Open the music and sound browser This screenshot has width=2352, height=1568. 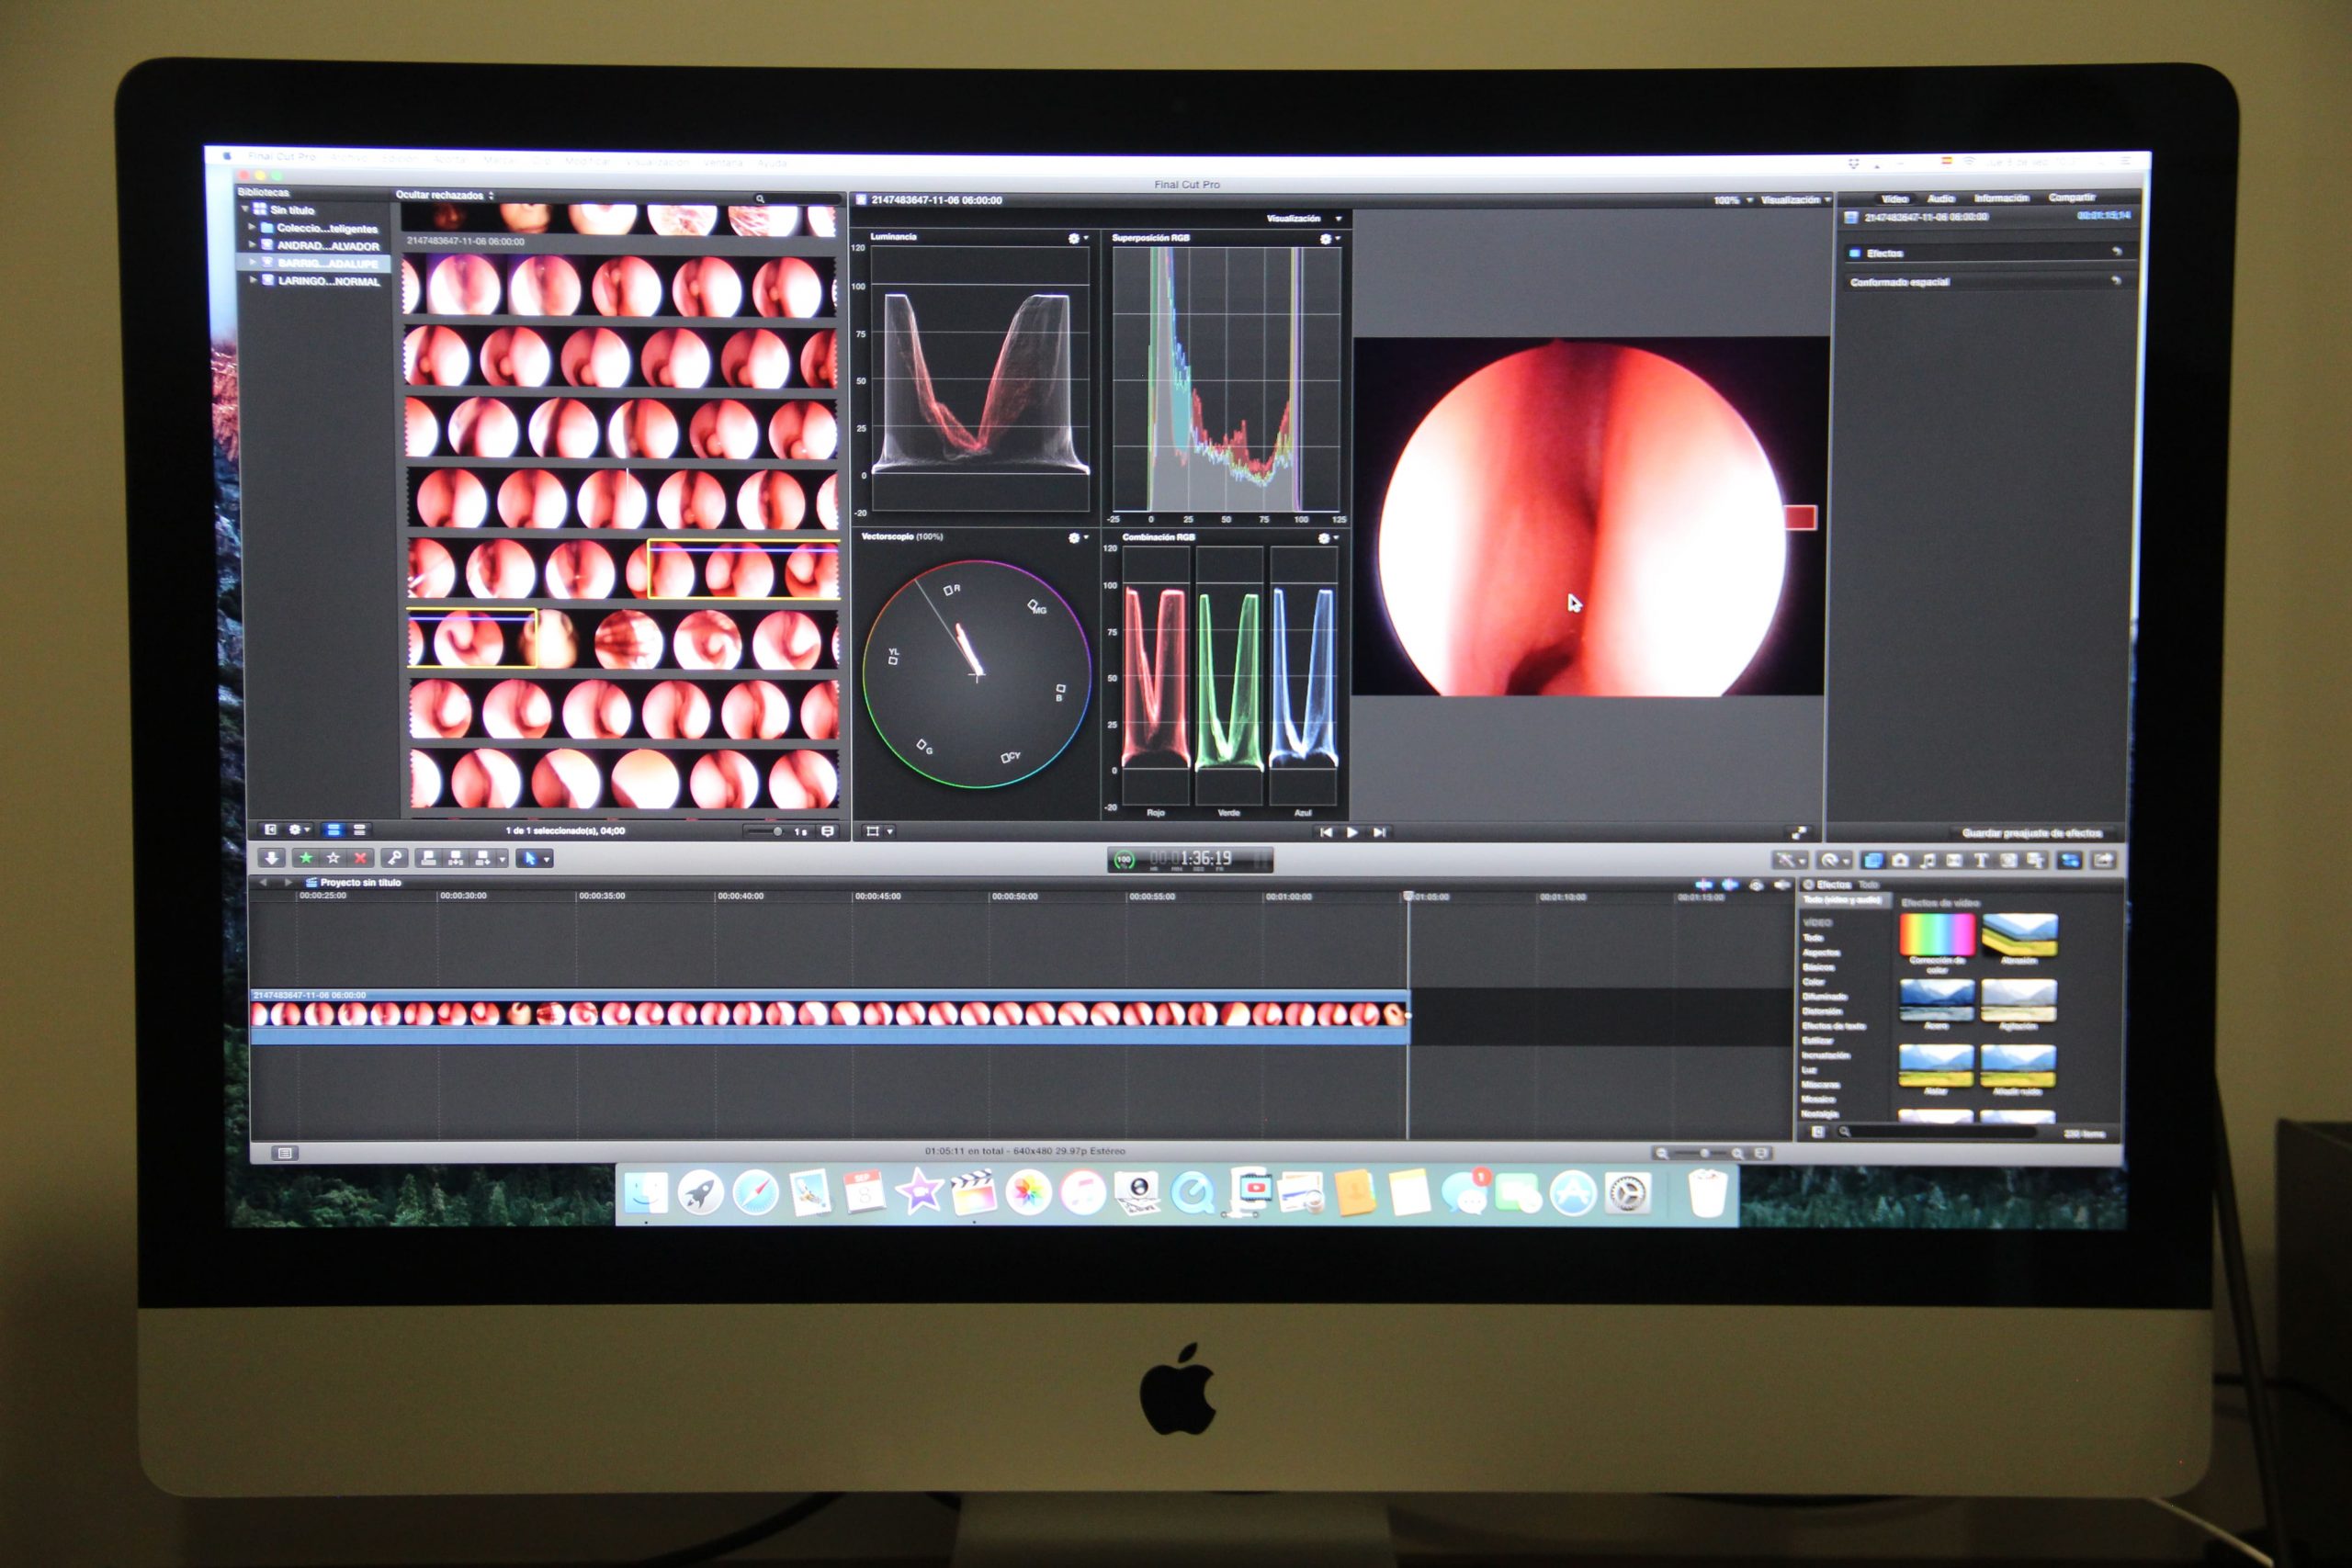pyautogui.click(x=1927, y=860)
